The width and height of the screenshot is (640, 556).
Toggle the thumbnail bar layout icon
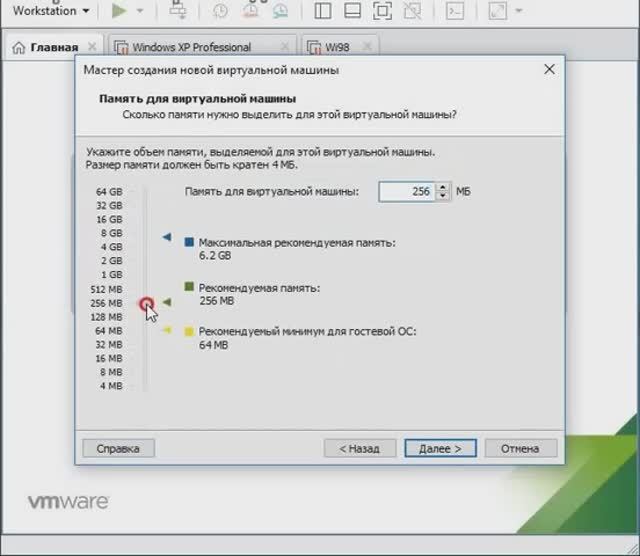tap(352, 11)
